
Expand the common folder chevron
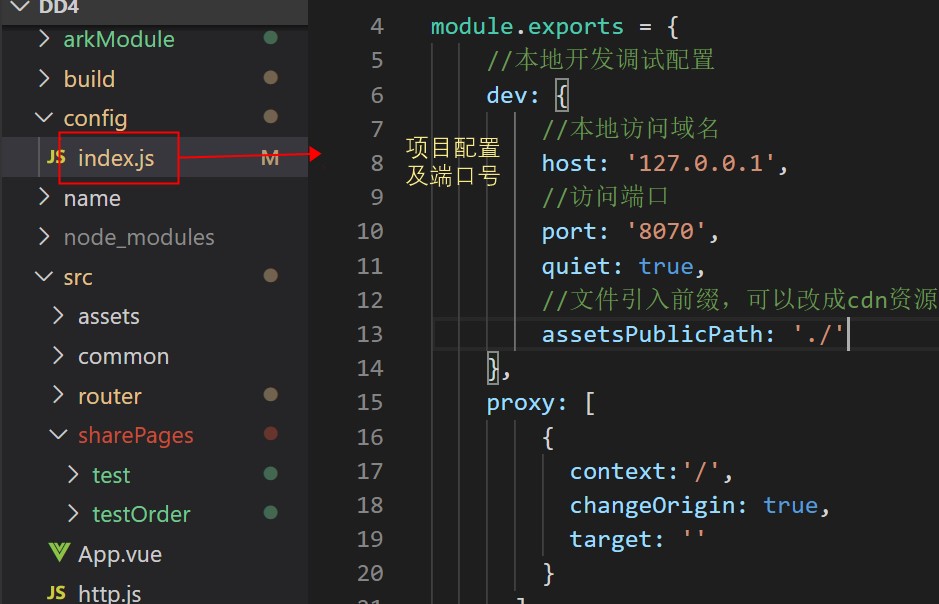[58, 356]
